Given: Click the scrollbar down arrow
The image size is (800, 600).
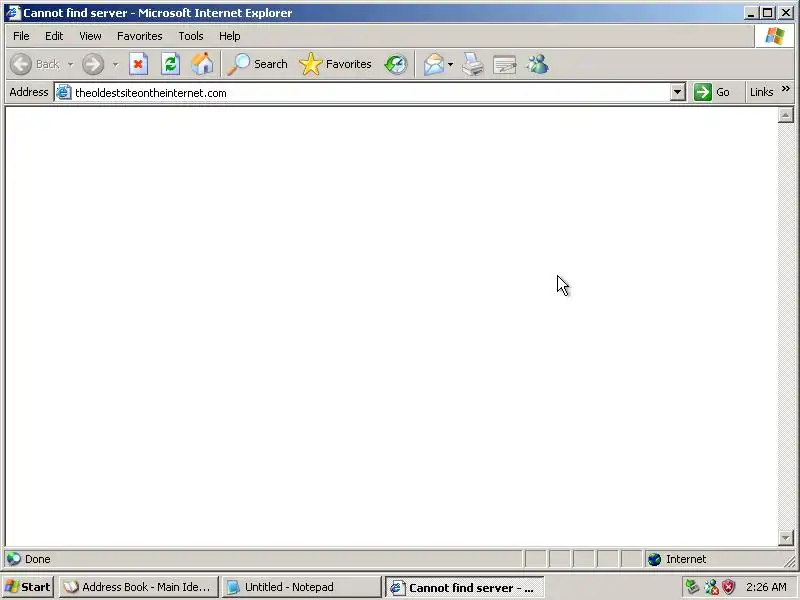Looking at the screenshot, I should click(786, 537).
